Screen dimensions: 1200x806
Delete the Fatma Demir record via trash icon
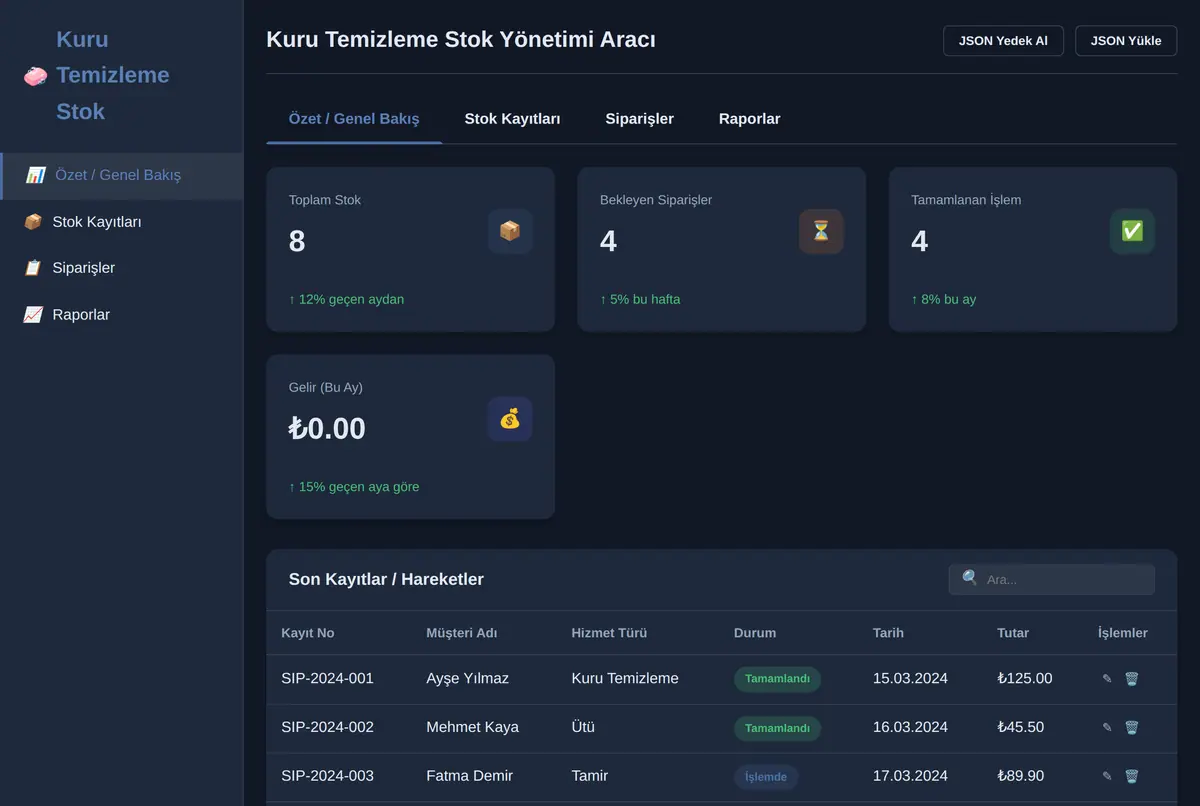(1132, 776)
